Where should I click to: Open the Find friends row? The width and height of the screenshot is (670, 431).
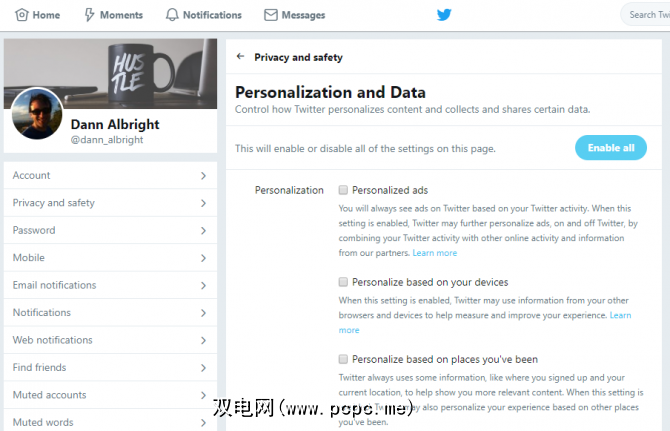click(x=110, y=367)
